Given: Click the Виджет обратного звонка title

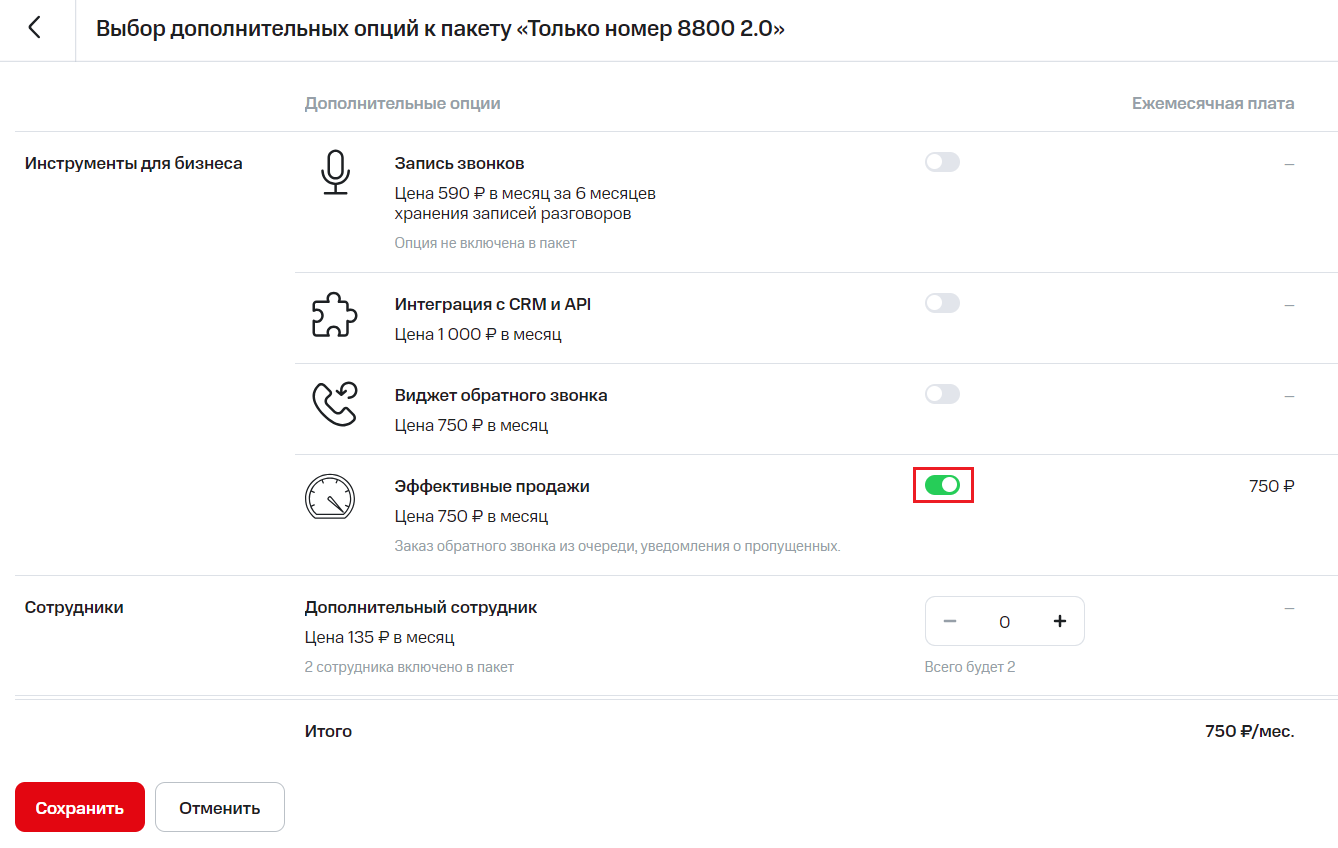Looking at the screenshot, I should [x=500, y=395].
